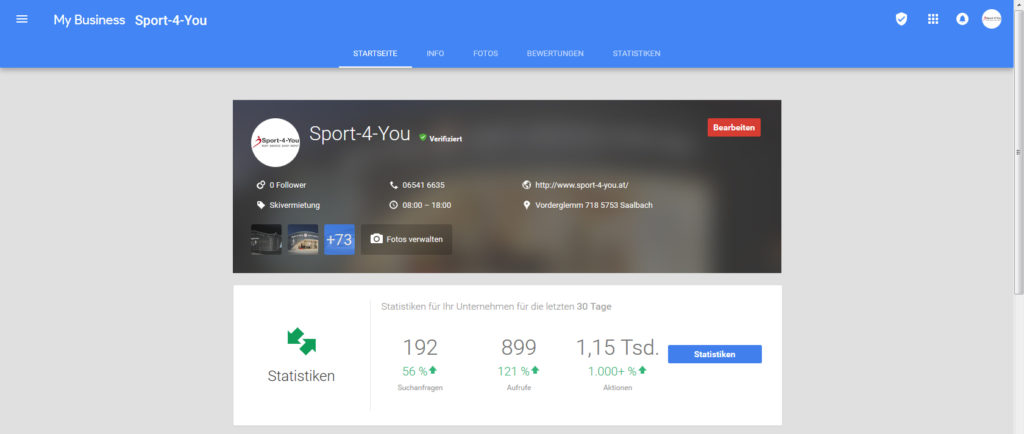Open the Fotos tab

(x=485, y=54)
